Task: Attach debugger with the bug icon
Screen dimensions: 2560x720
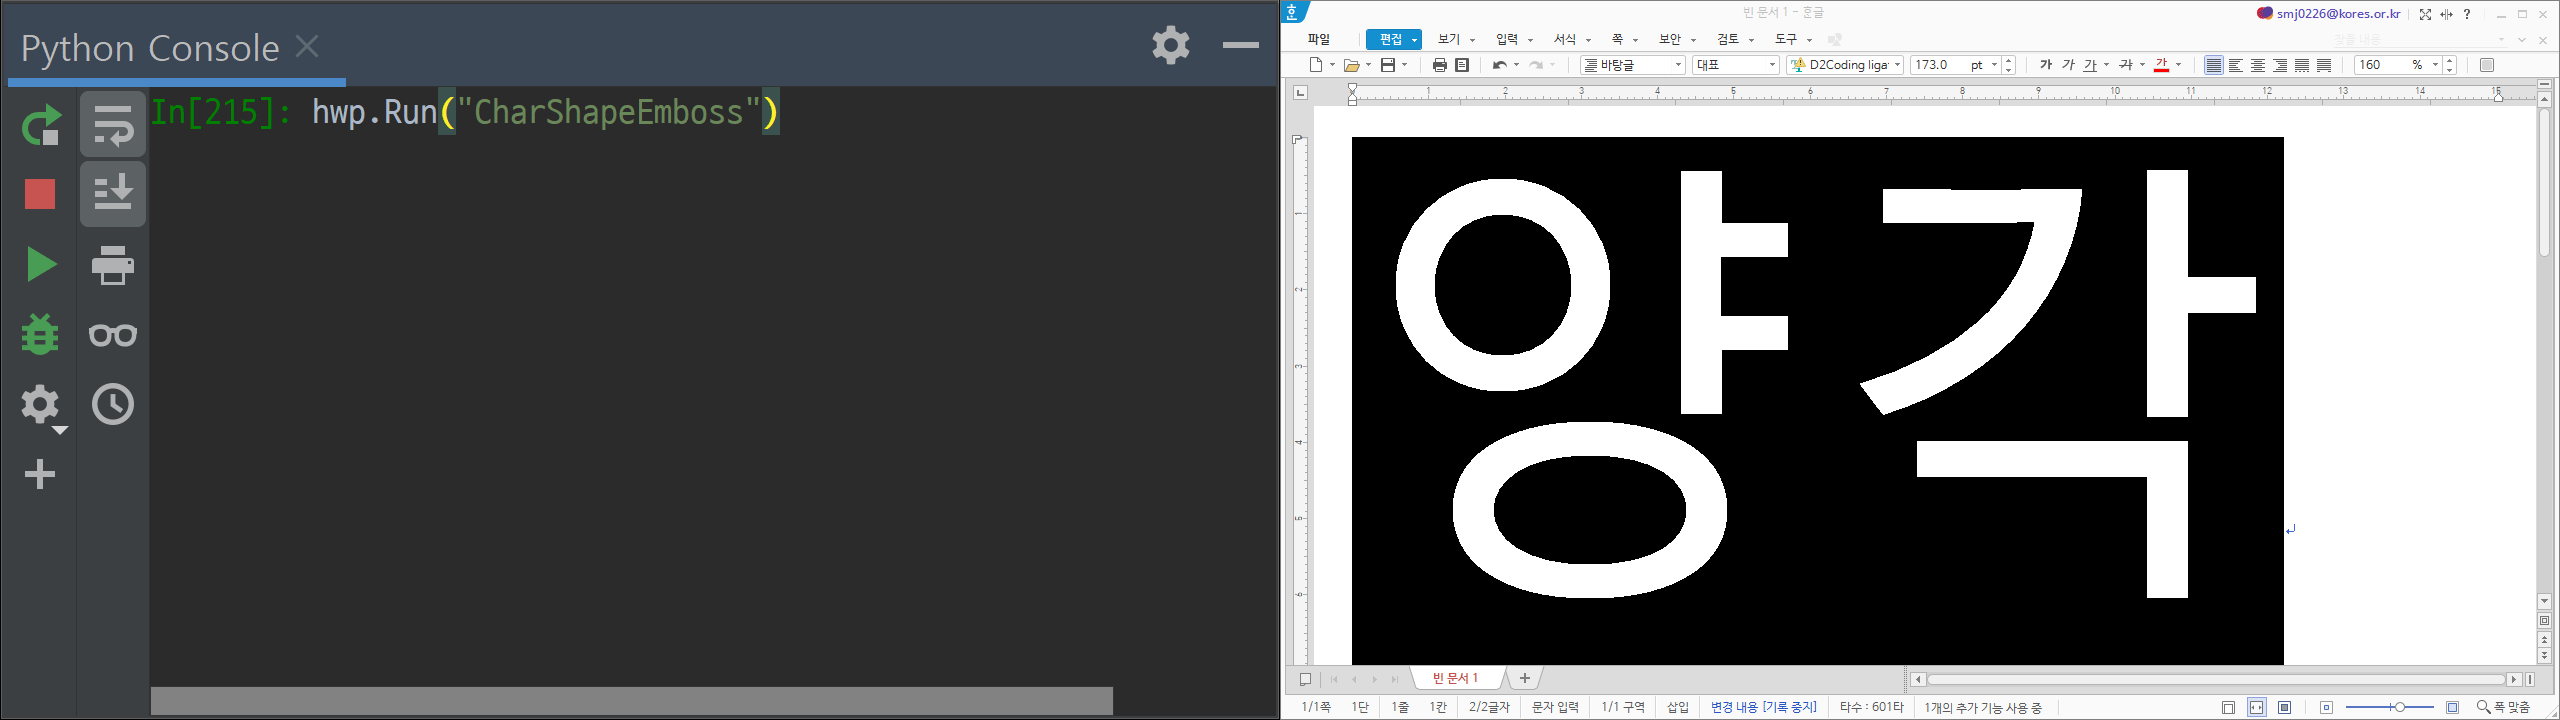Action: pos(40,334)
